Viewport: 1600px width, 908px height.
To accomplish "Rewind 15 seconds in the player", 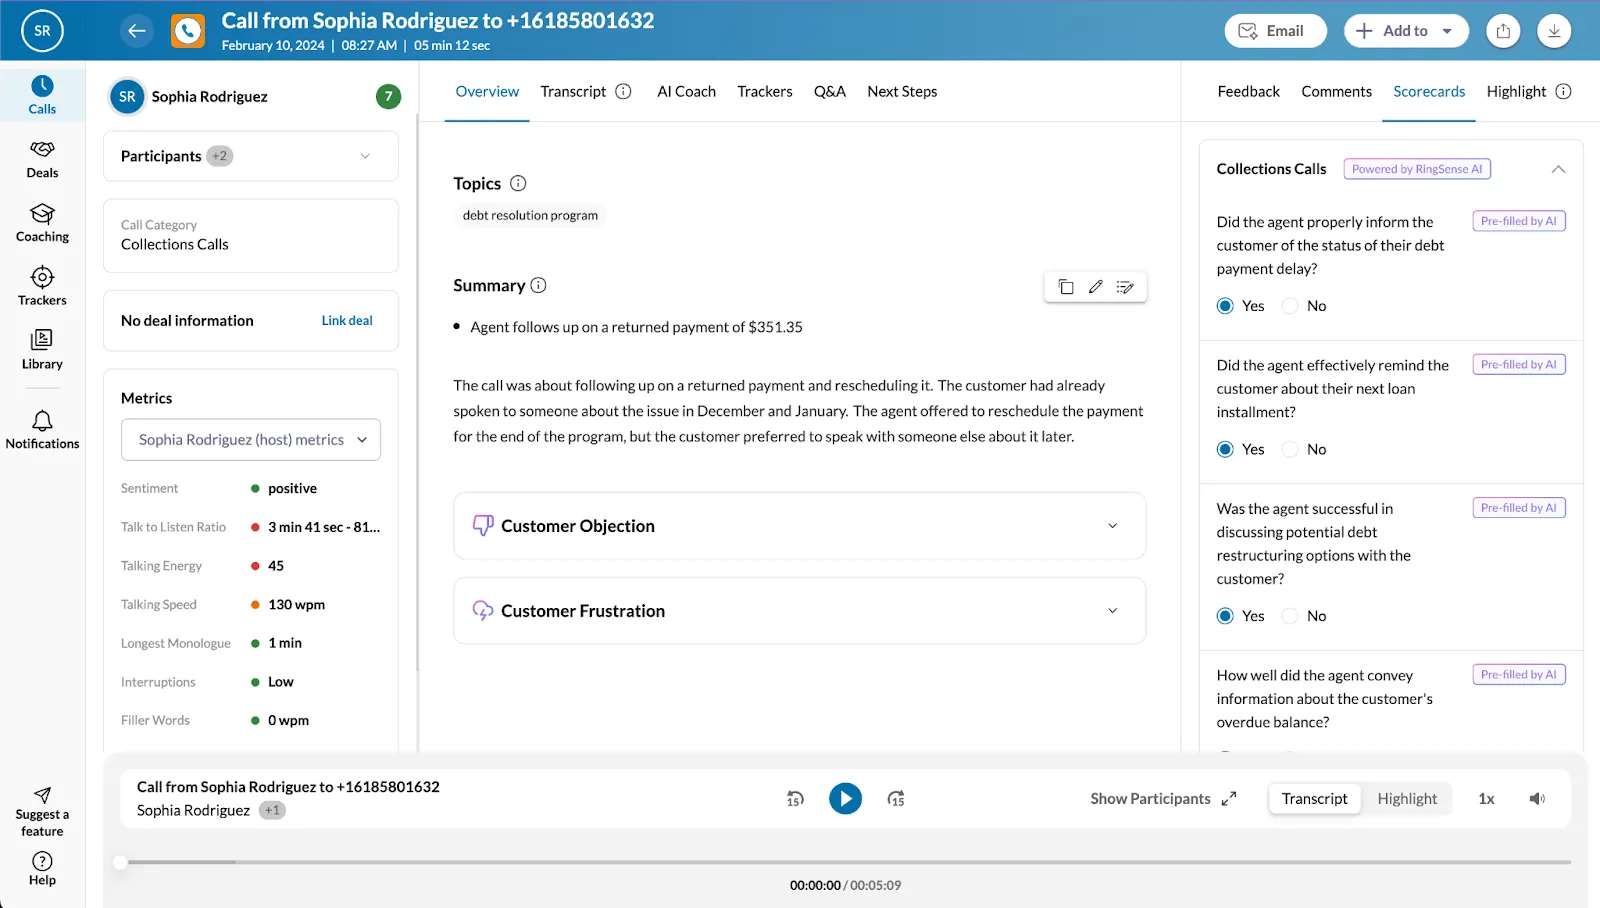I will coord(795,799).
